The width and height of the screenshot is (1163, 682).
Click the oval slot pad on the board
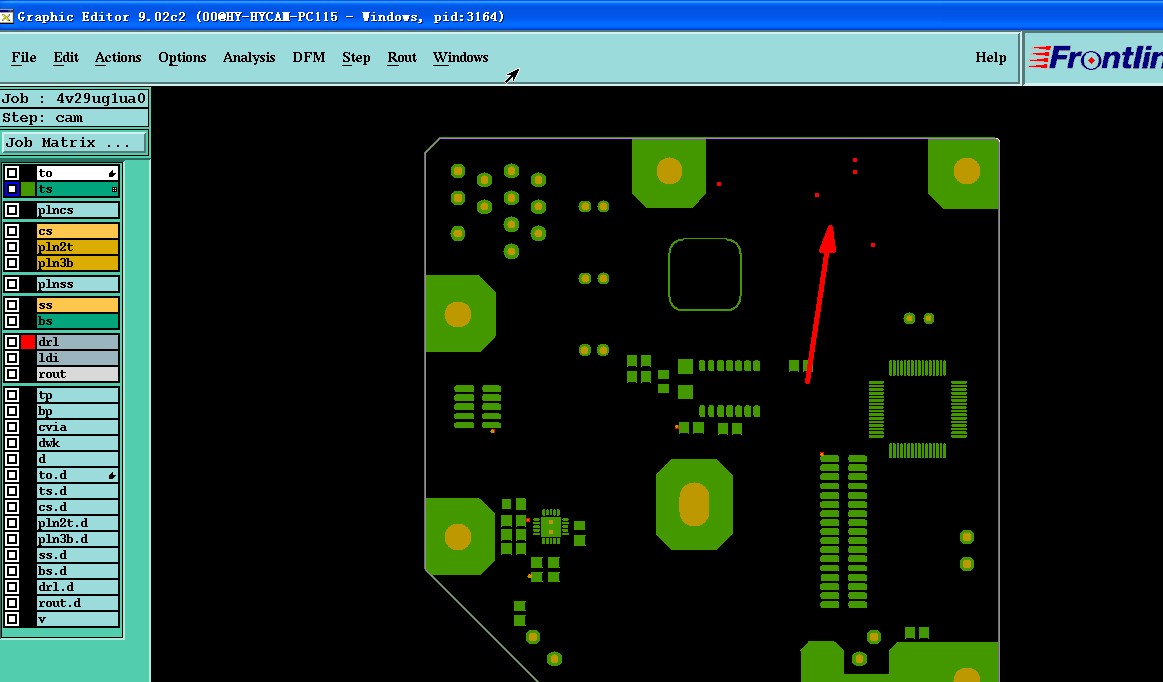coord(694,504)
